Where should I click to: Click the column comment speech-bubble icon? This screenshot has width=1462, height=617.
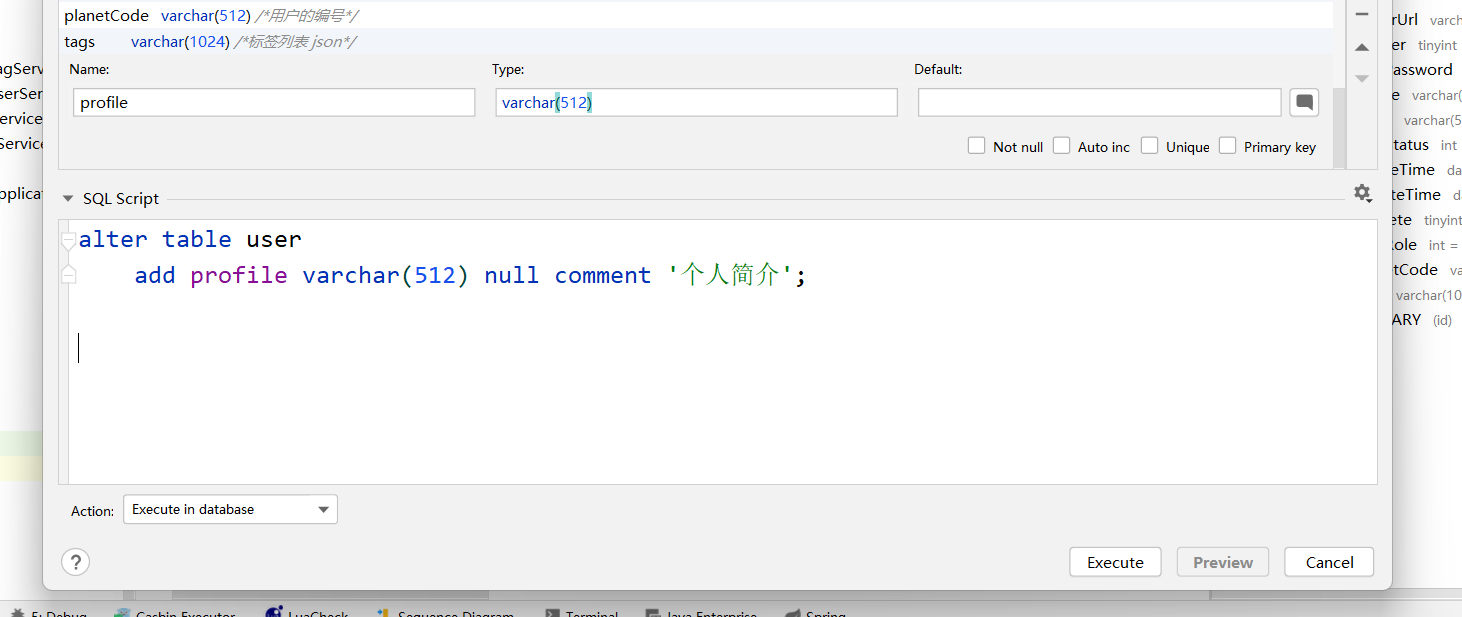point(1304,102)
